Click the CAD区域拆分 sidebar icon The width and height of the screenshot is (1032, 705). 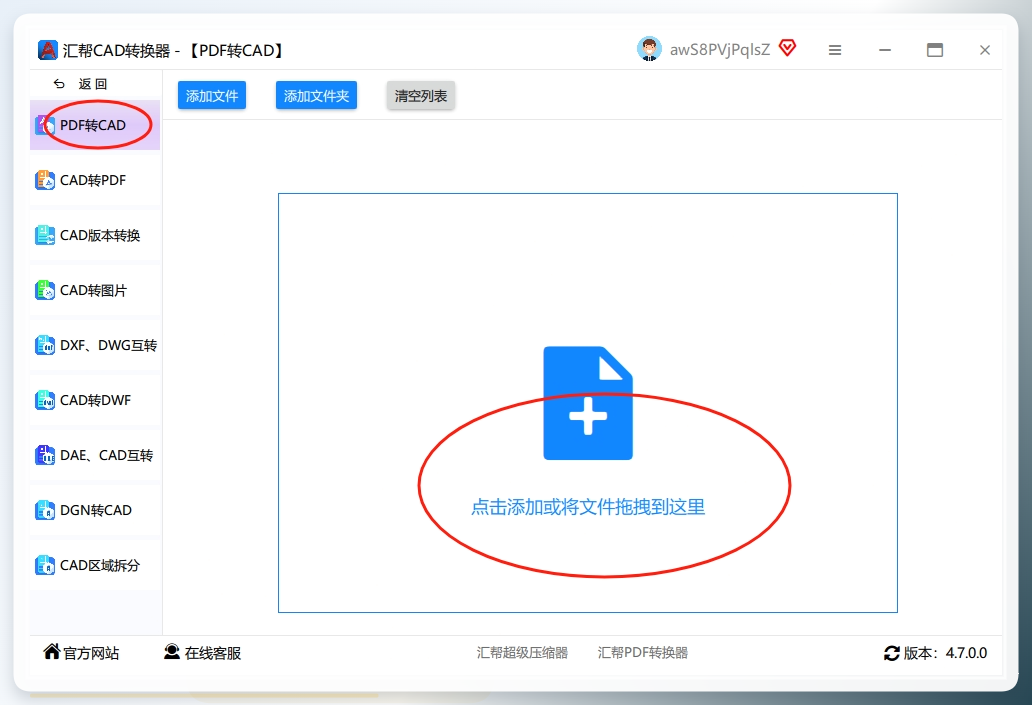[45, 565]
